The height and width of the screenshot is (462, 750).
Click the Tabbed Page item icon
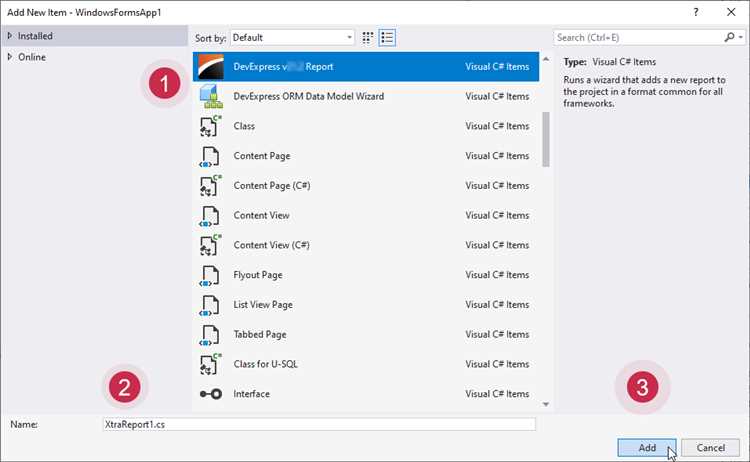click(x=210, y=334)
